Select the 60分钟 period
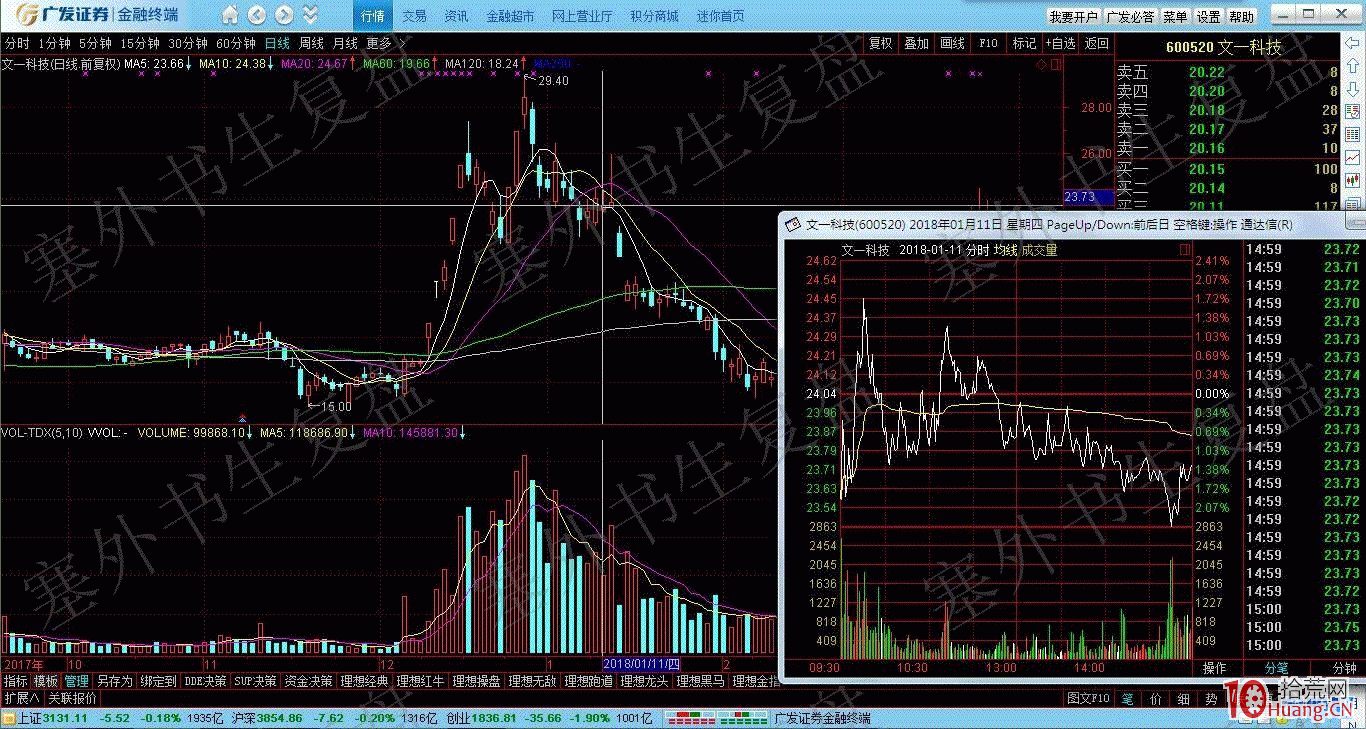This screenshot has width=1366, height=729. pos(236,43)
